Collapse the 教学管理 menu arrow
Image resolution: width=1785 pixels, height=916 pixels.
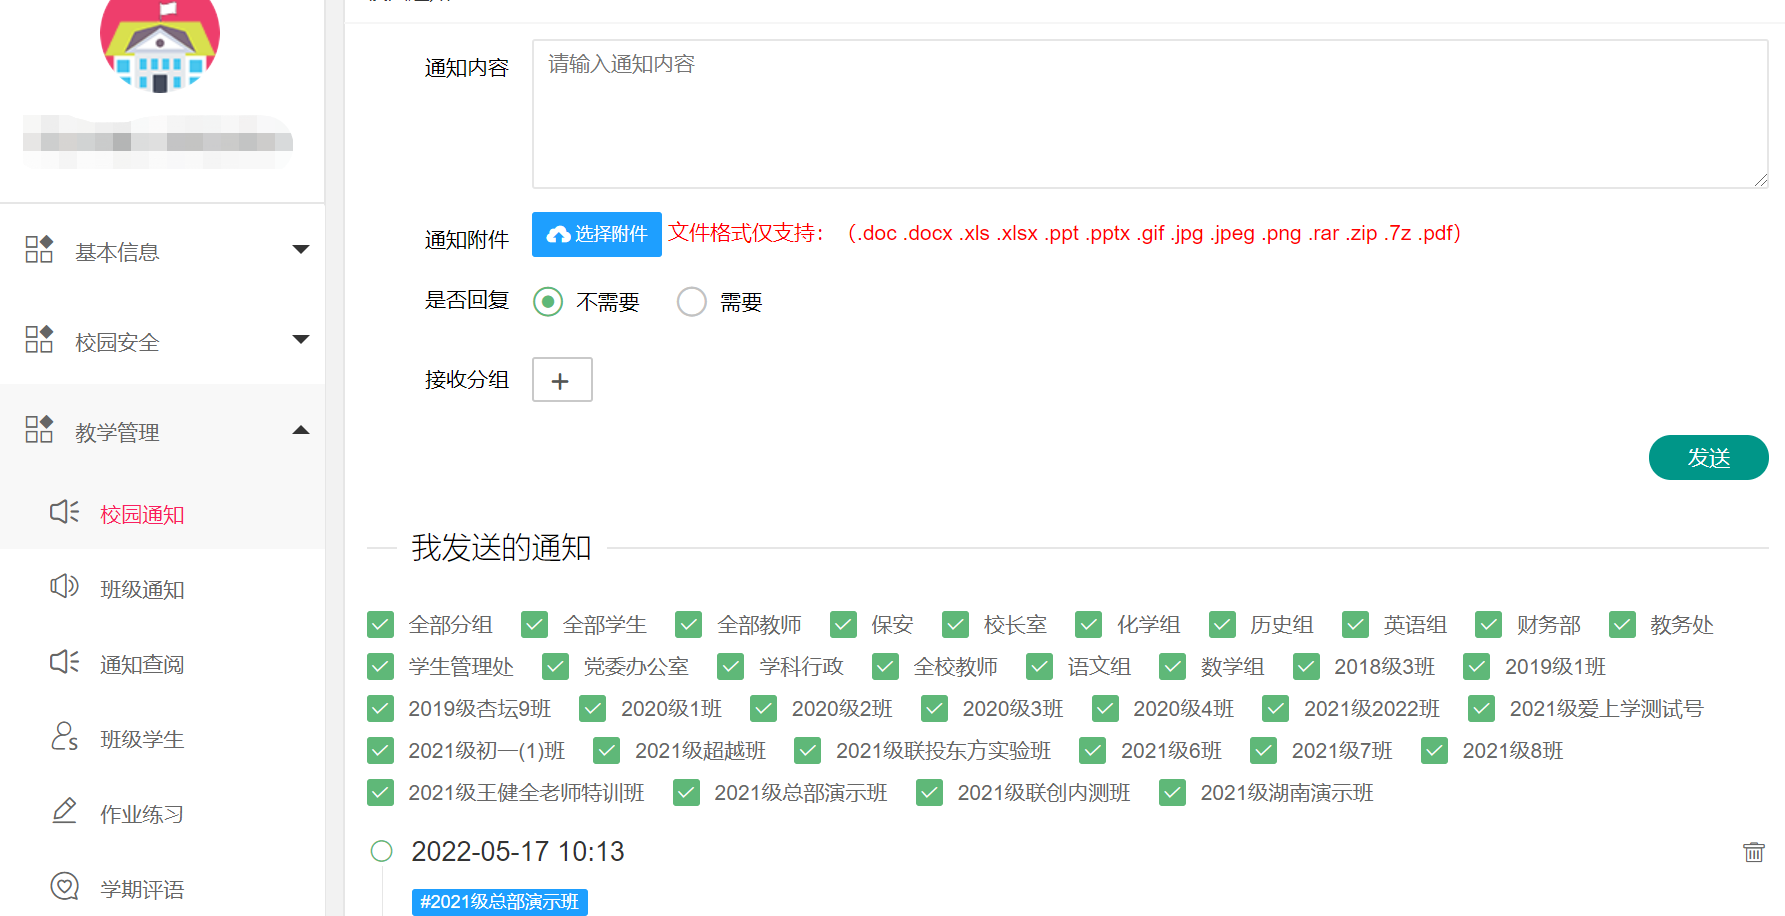click(300, 431)
